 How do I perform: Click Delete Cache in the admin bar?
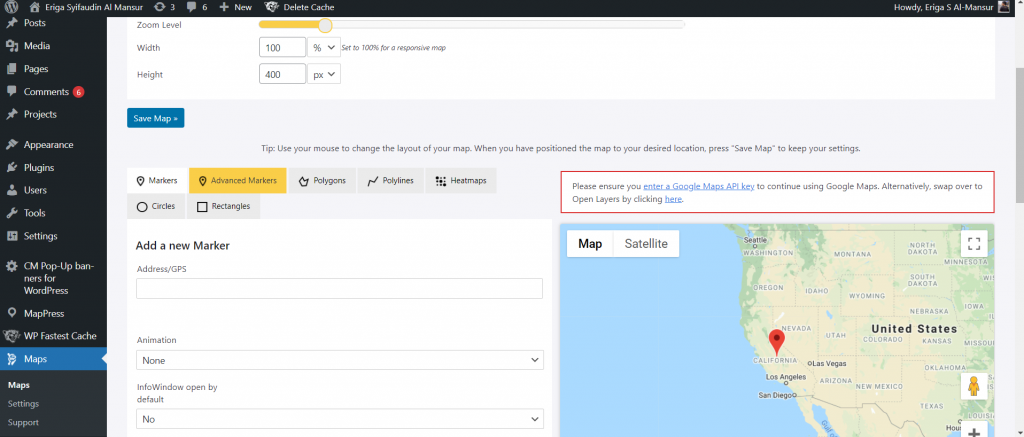(301, 7)
